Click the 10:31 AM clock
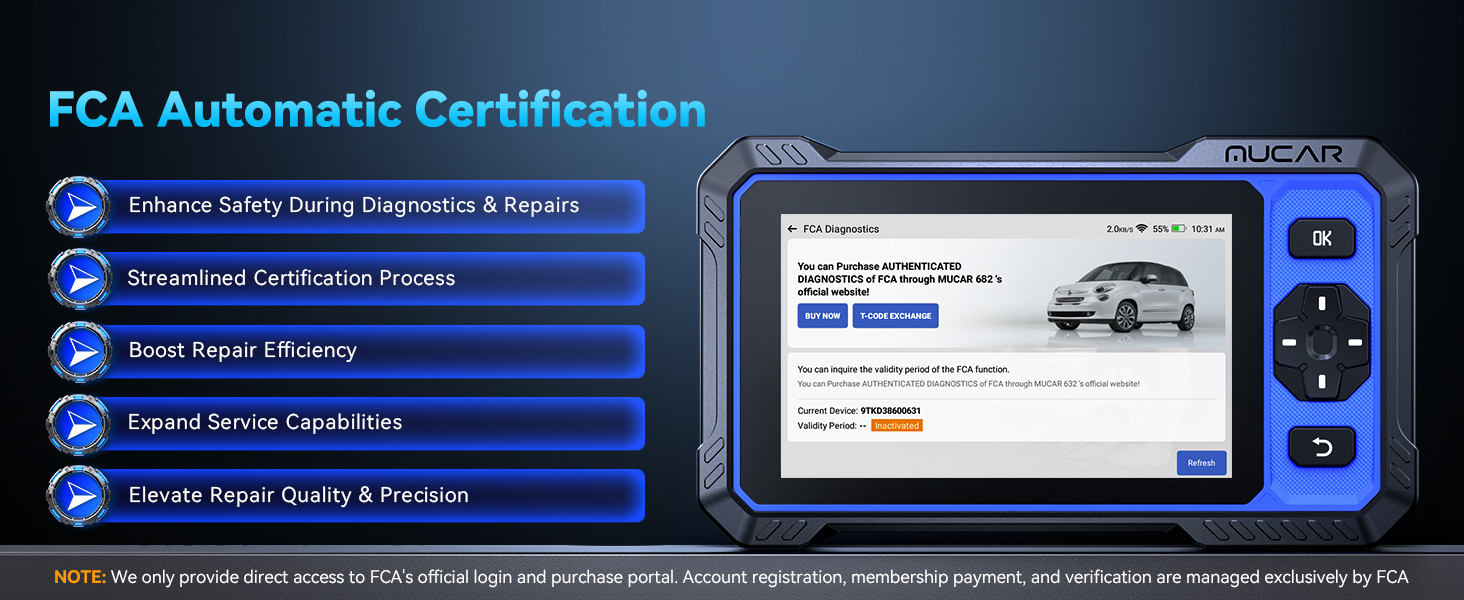The image size is (1464, 600). [x=1208, y=229]
